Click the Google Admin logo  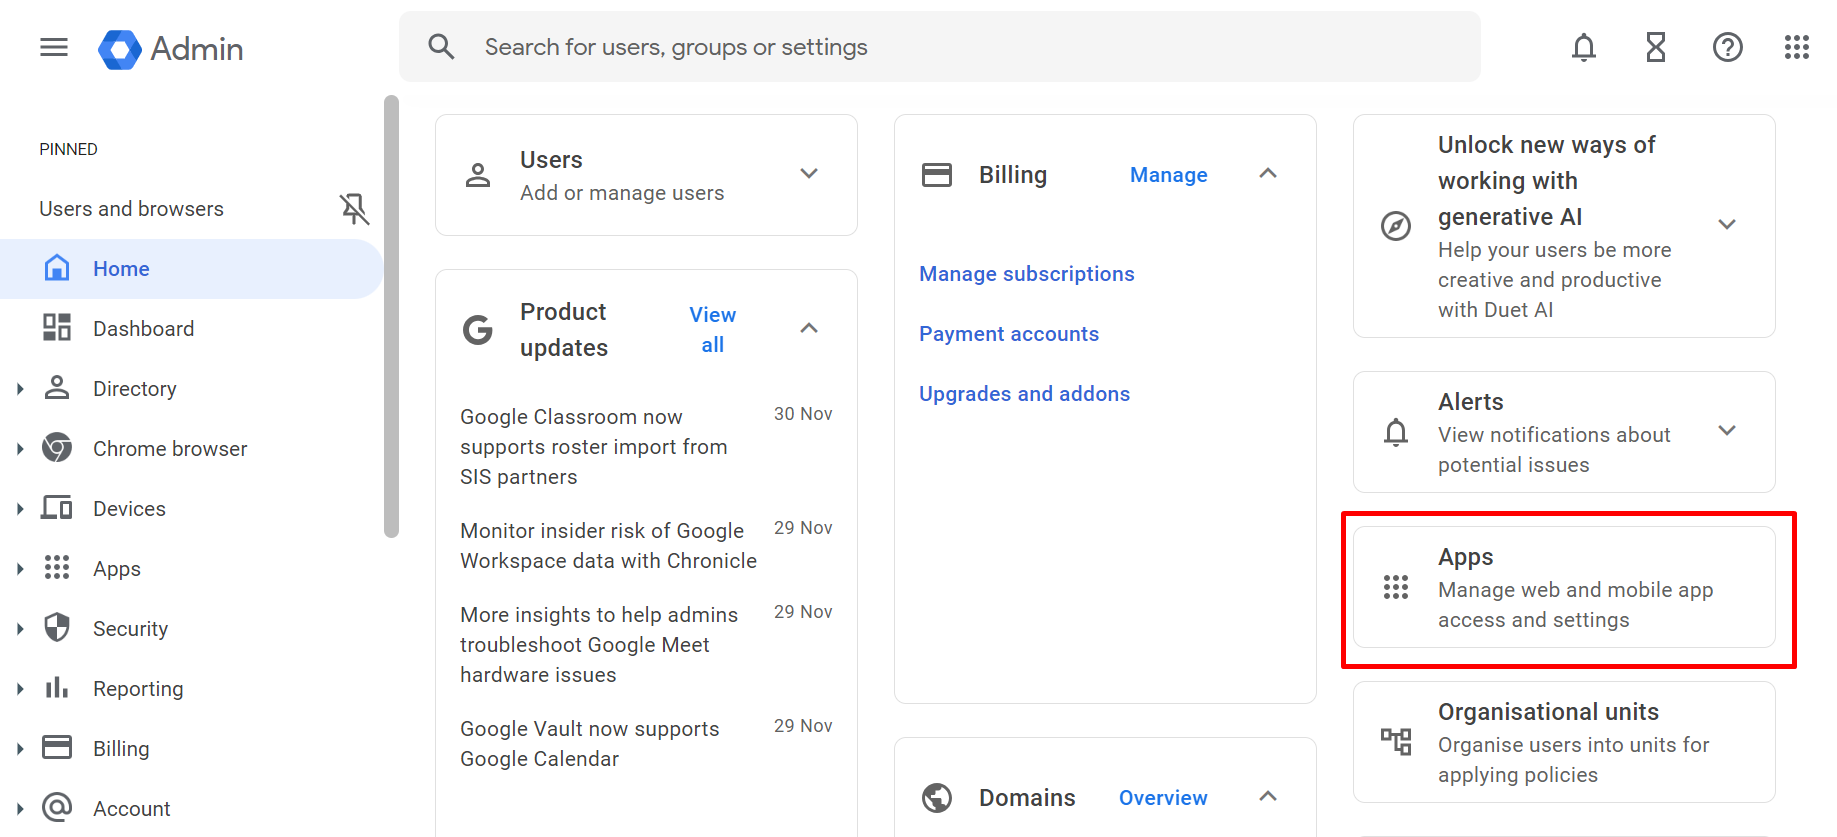tap(171, 49)
